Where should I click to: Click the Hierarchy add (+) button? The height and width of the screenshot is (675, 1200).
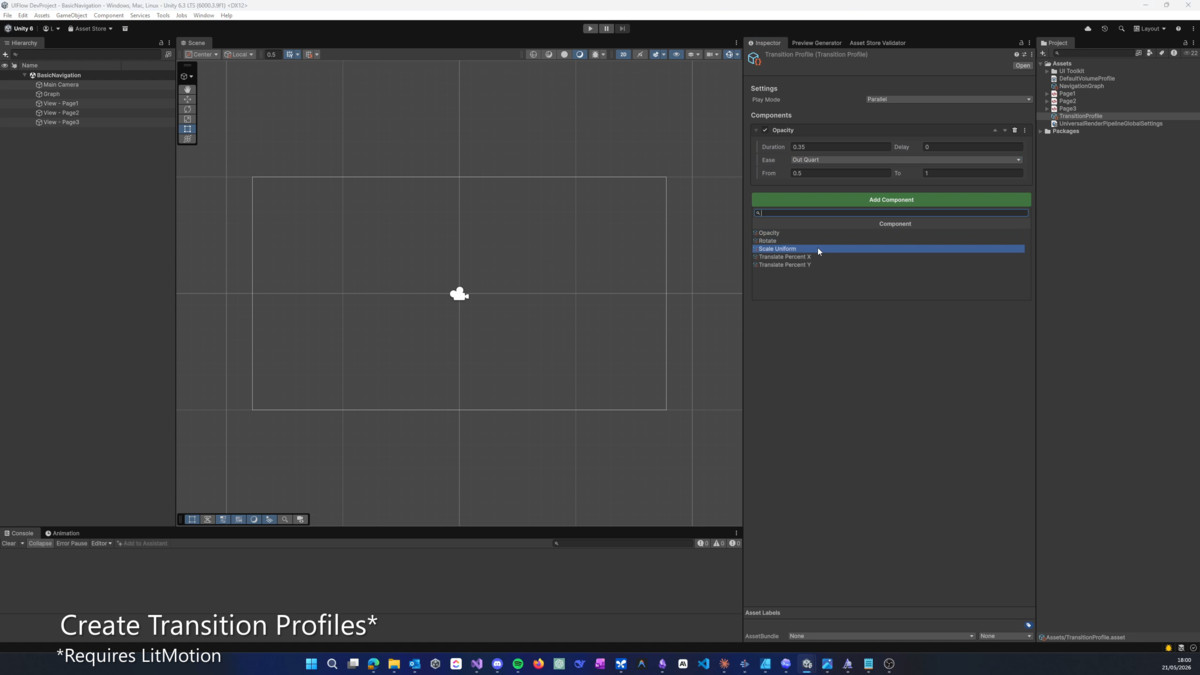coord(6,54)
